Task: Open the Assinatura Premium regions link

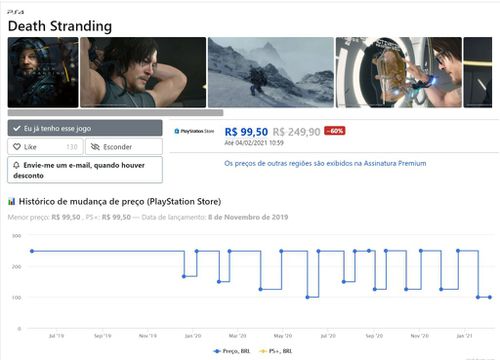Action: 325,163
